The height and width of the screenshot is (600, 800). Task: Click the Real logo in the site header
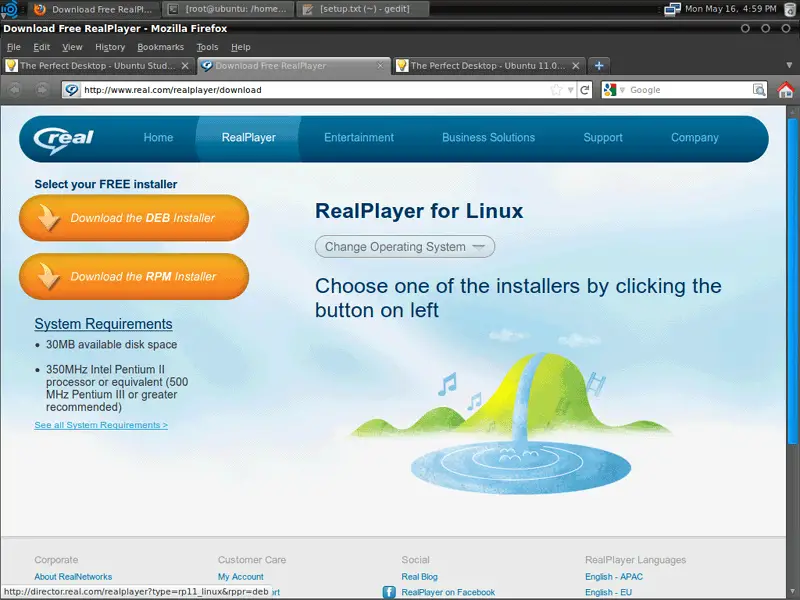[64, 139]
